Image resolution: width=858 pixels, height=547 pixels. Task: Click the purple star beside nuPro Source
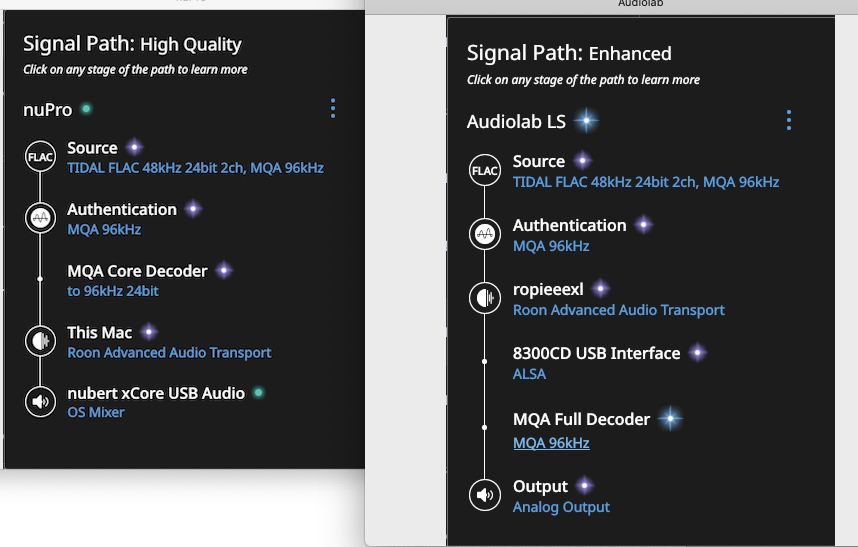(133, 148)
